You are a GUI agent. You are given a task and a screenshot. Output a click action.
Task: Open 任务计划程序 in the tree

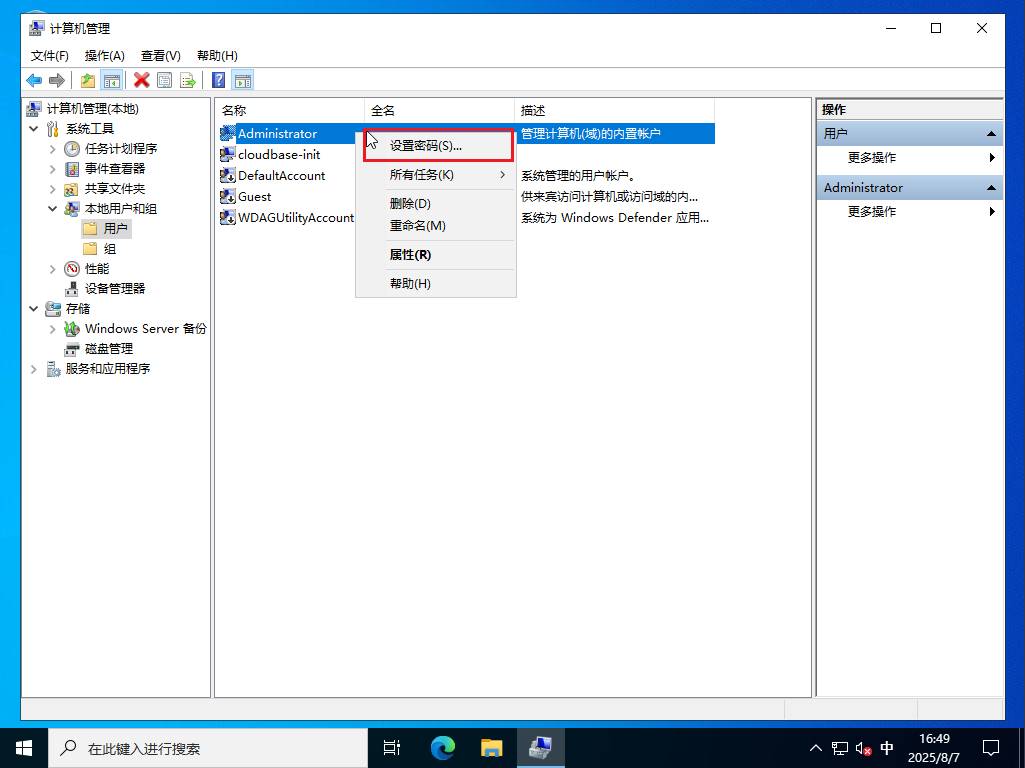121,149
